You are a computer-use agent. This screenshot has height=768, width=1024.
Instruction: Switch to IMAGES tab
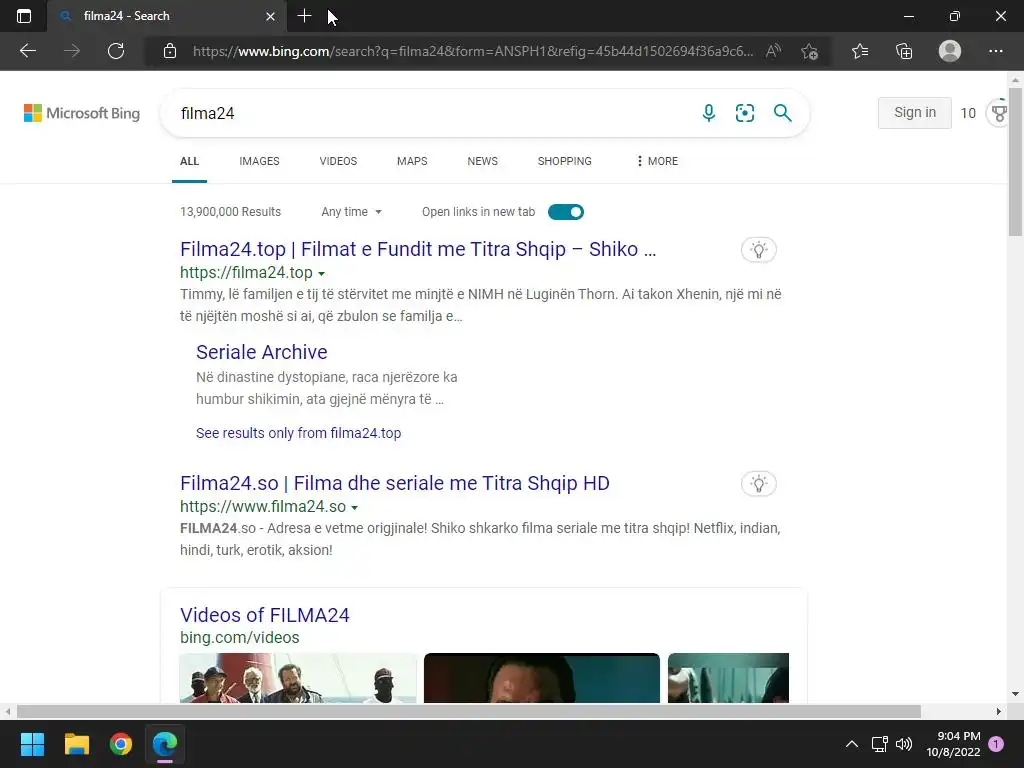click(259, 161)
